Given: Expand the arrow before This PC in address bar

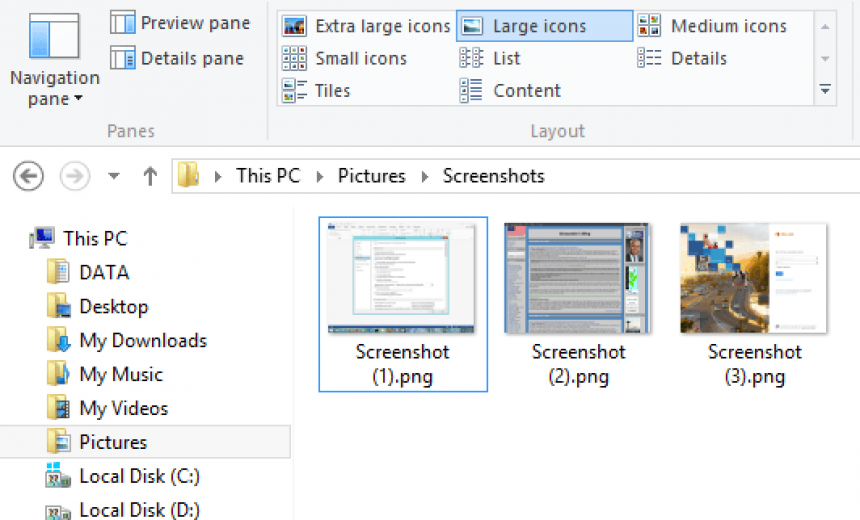Looking at the screenshot, I should point(218,177).
